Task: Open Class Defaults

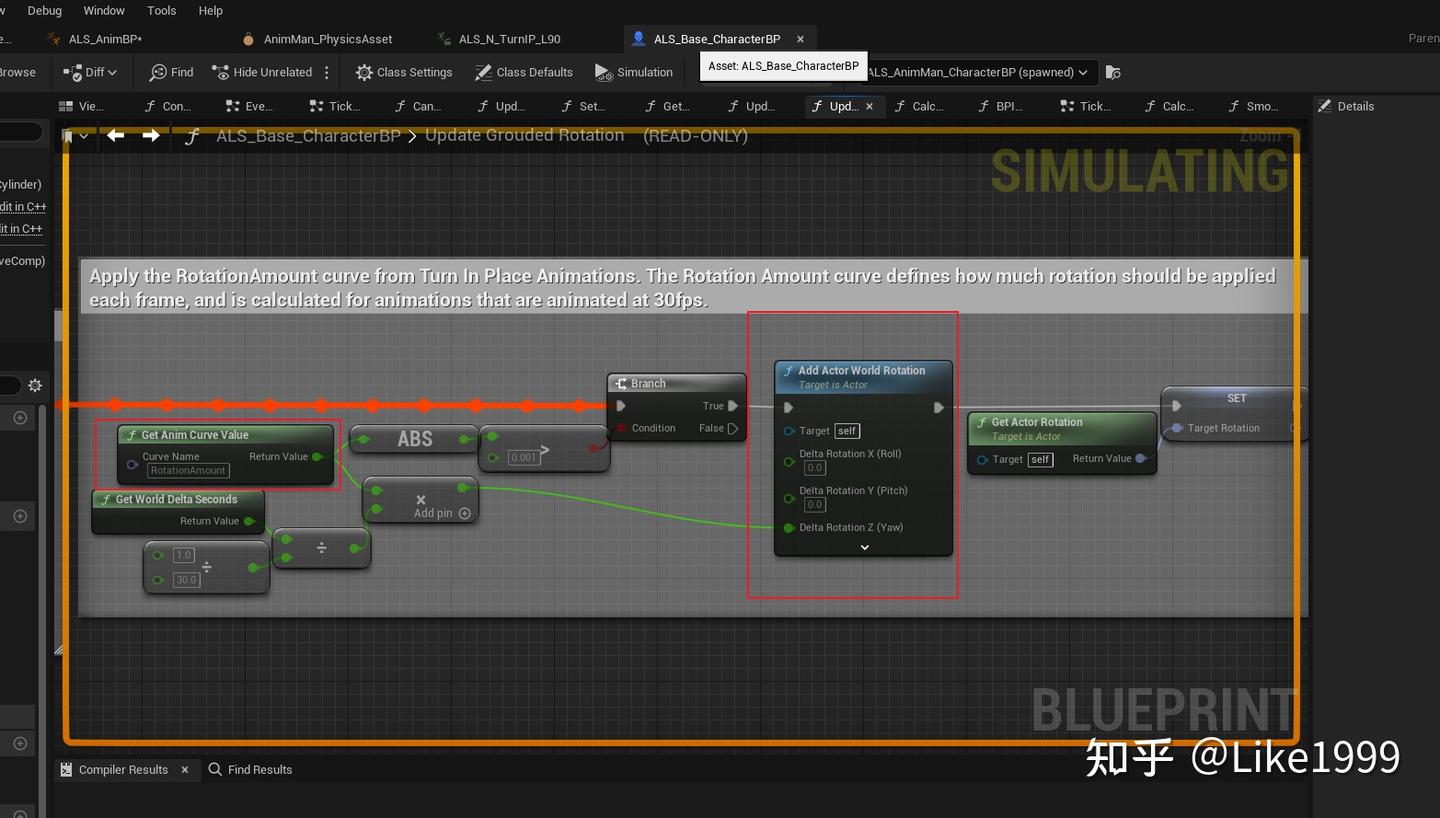Action: tap(523, 72)
